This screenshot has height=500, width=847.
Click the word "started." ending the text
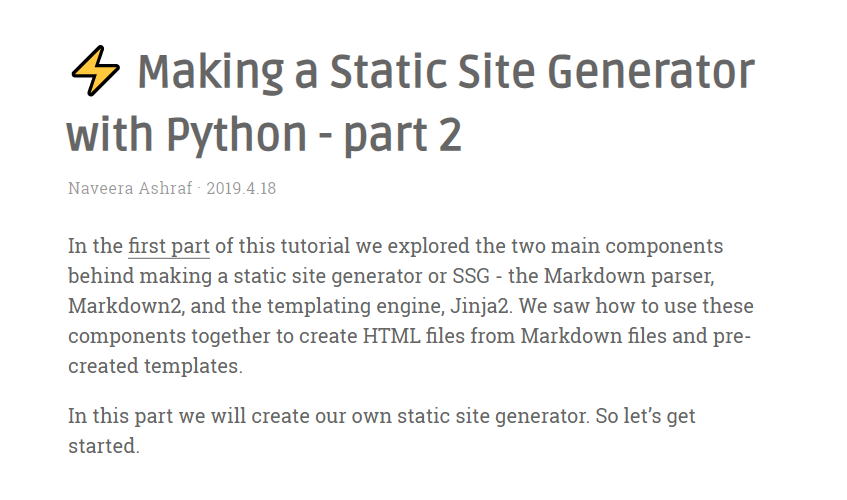click(103, 446)
